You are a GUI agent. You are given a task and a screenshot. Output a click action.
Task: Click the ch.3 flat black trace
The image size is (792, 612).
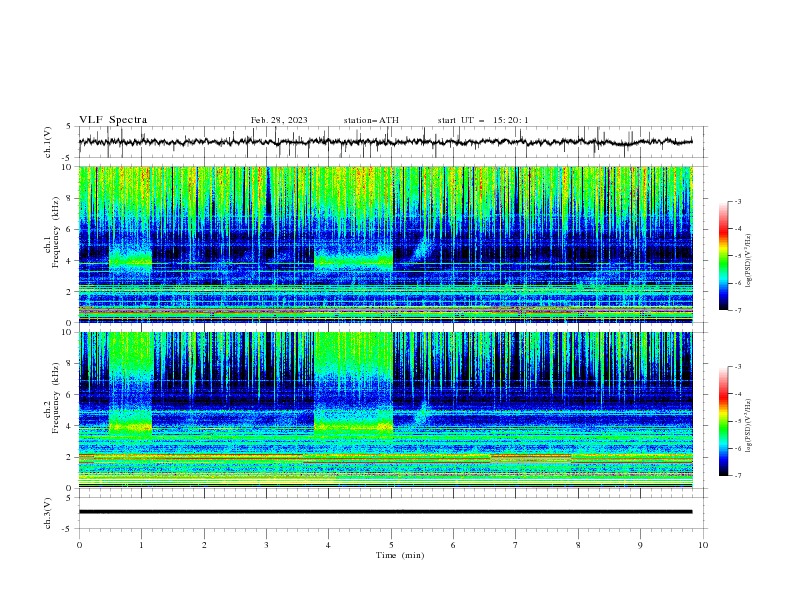point(386,512)
